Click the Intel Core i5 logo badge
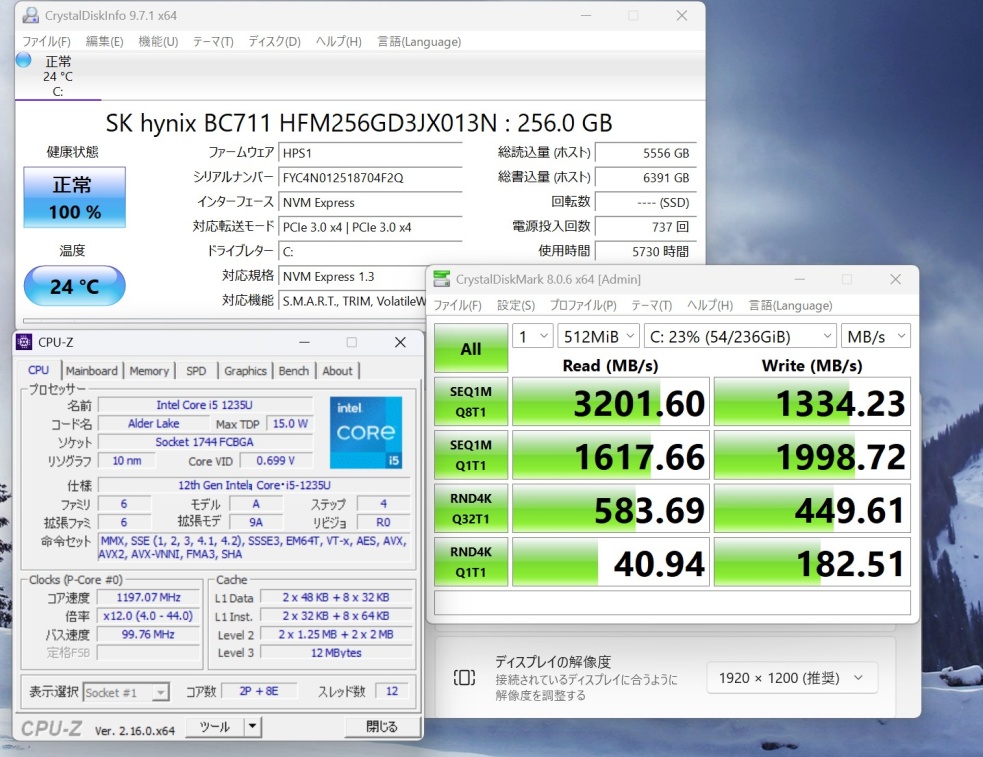This screenshot has width=983, height=757. [x=366, y=433]
